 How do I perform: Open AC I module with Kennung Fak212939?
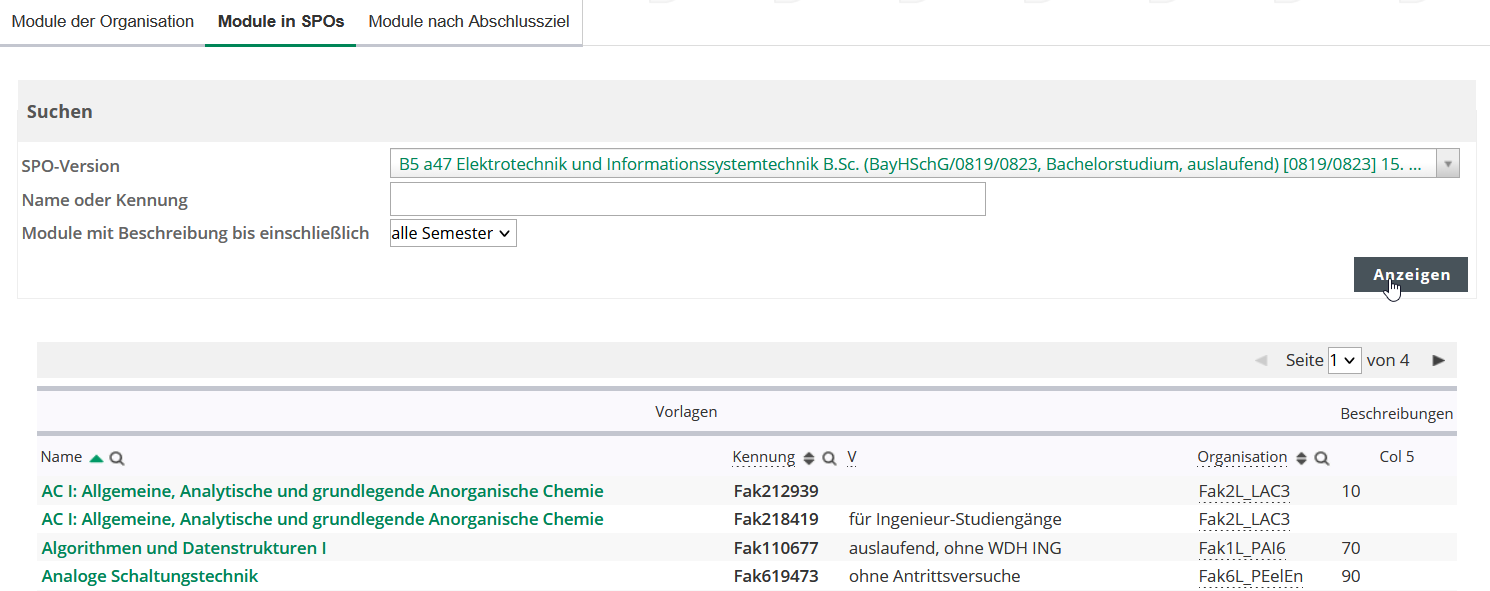pos(322,491)
